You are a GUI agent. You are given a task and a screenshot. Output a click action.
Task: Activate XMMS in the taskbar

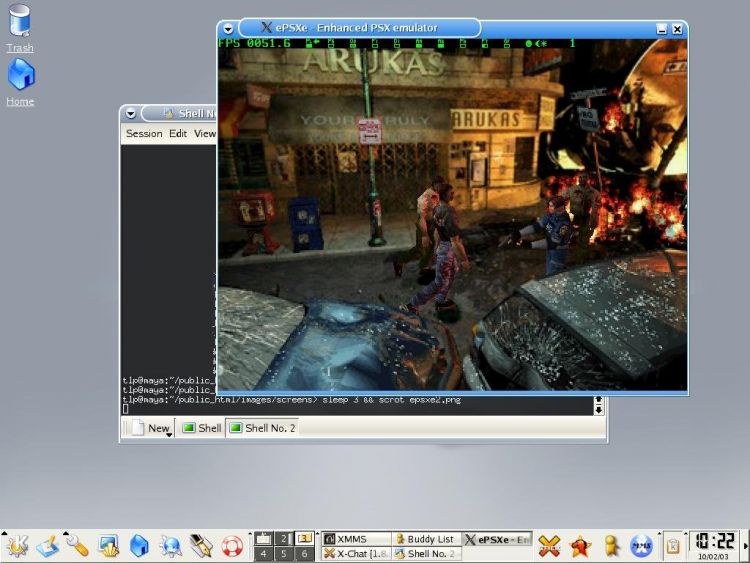(356, 539)
